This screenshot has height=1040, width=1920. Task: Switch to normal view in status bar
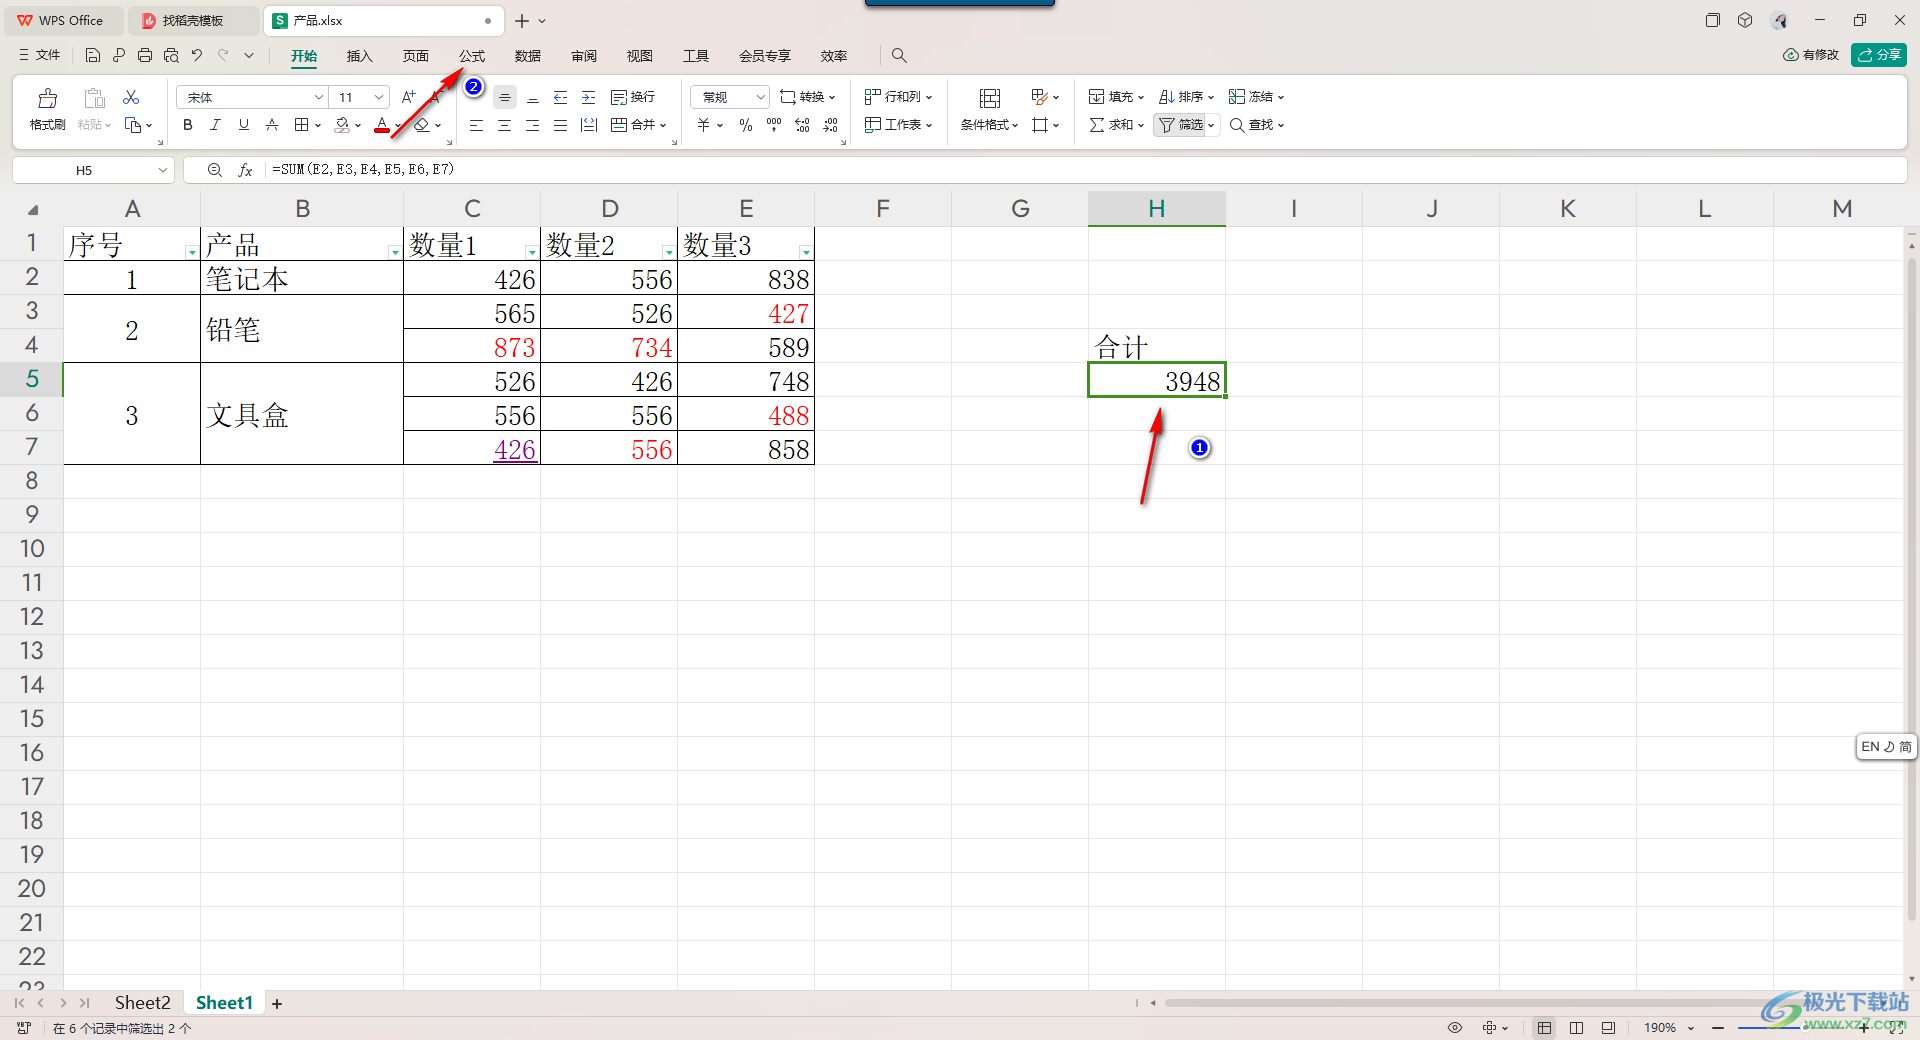(x=1545, y=1028)
